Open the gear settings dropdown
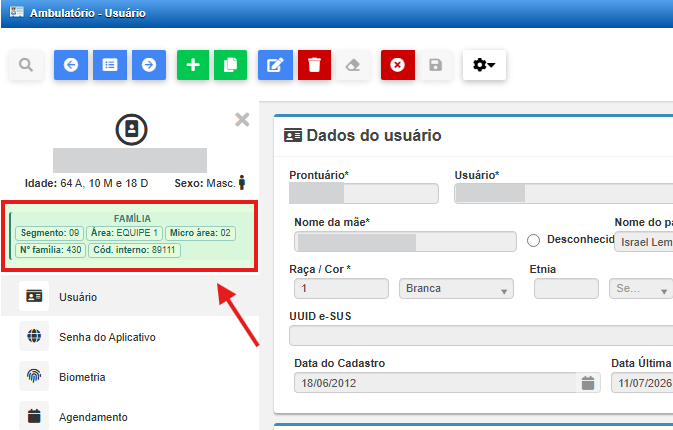The image size is (673, 430). click(x=484, y=65)
